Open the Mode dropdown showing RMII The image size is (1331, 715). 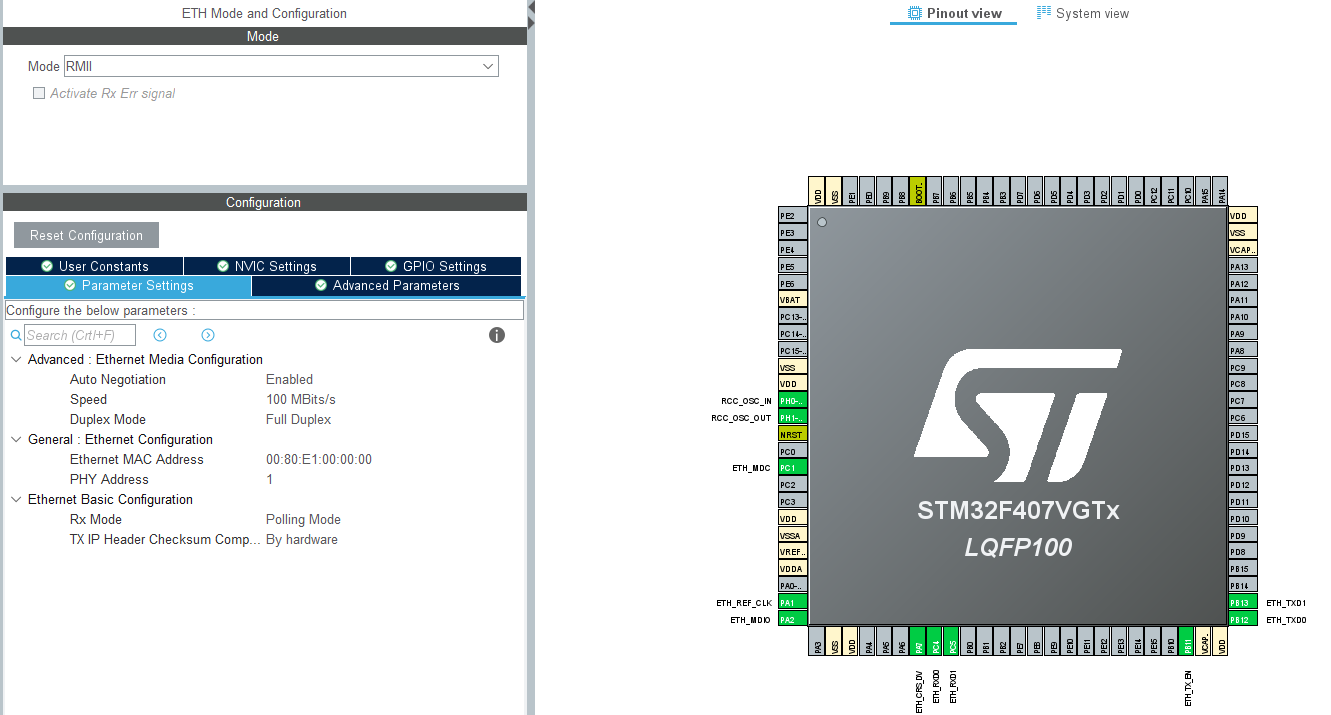click(487, 66)
